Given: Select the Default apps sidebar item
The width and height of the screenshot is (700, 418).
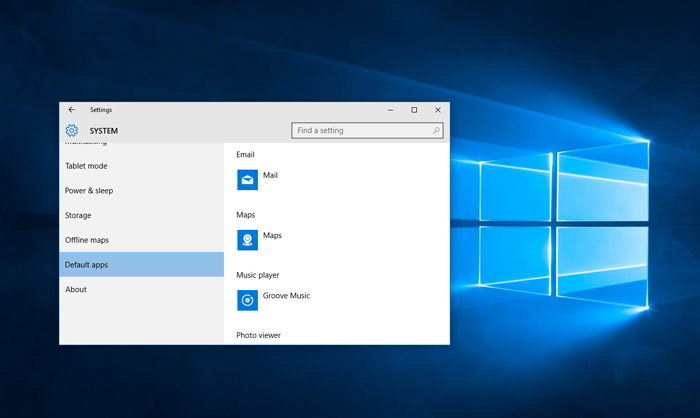Looking at the screenshot, I should click(x=142, y=264).
